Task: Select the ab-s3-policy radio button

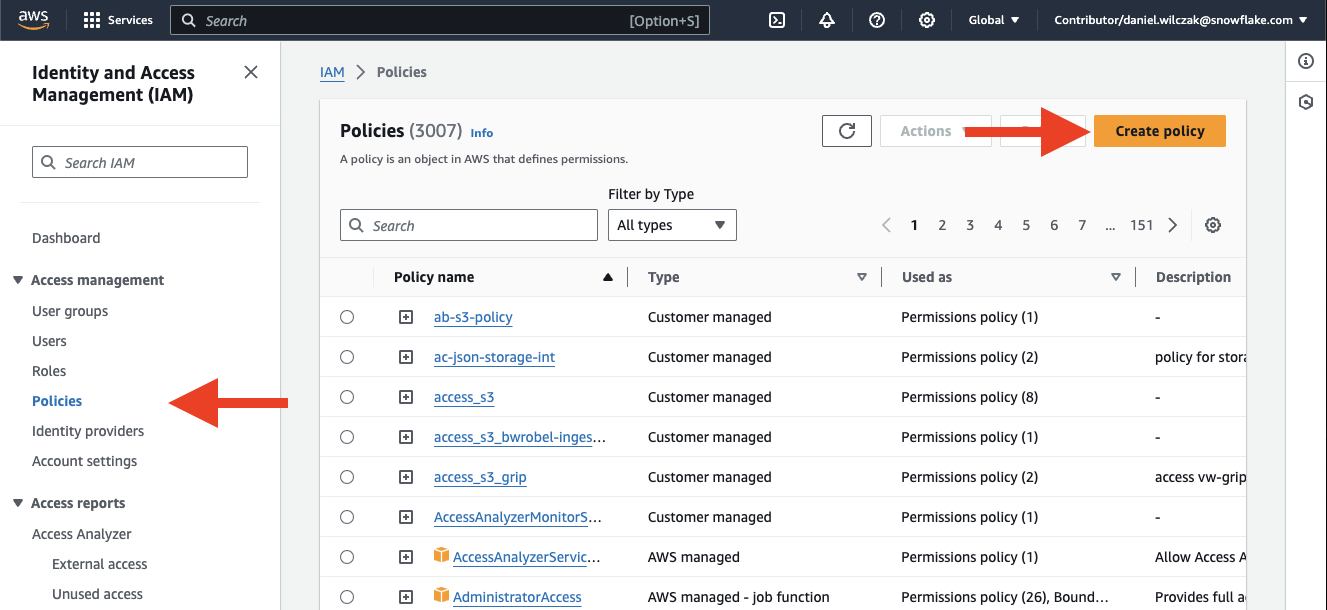Action: (347, 317)
